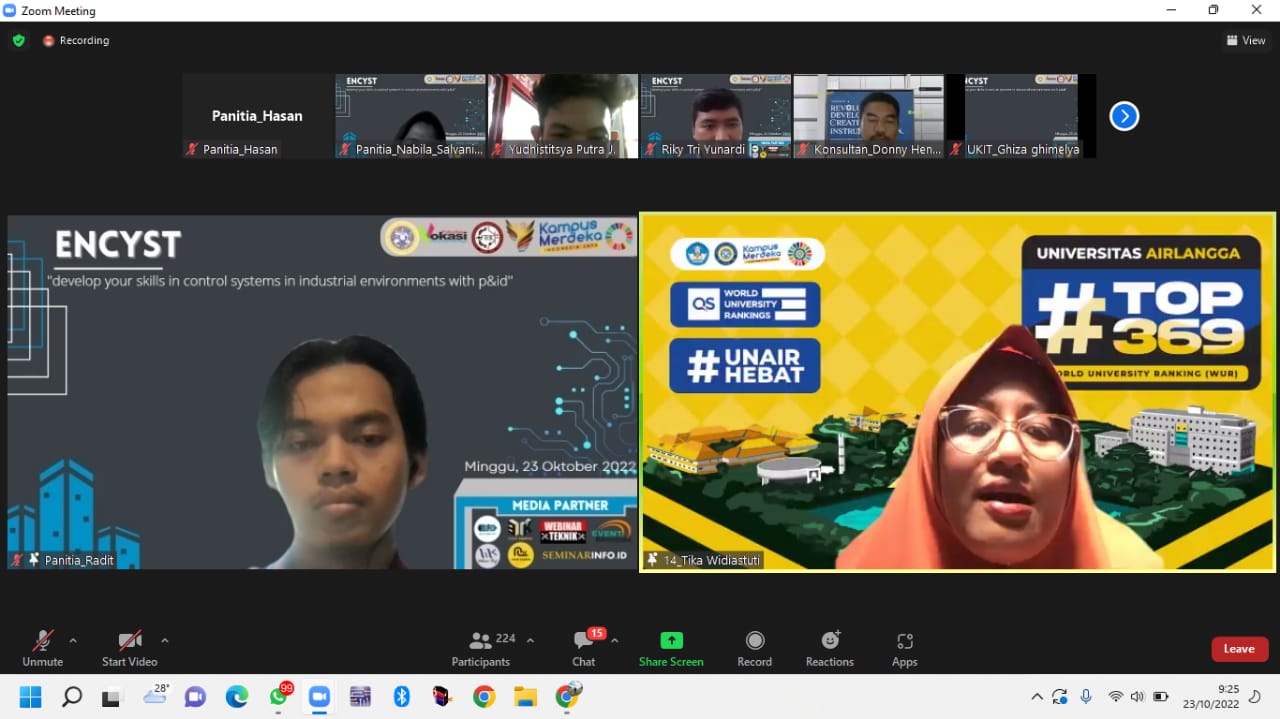Expand the arrow beside Chat

[615, 640]
